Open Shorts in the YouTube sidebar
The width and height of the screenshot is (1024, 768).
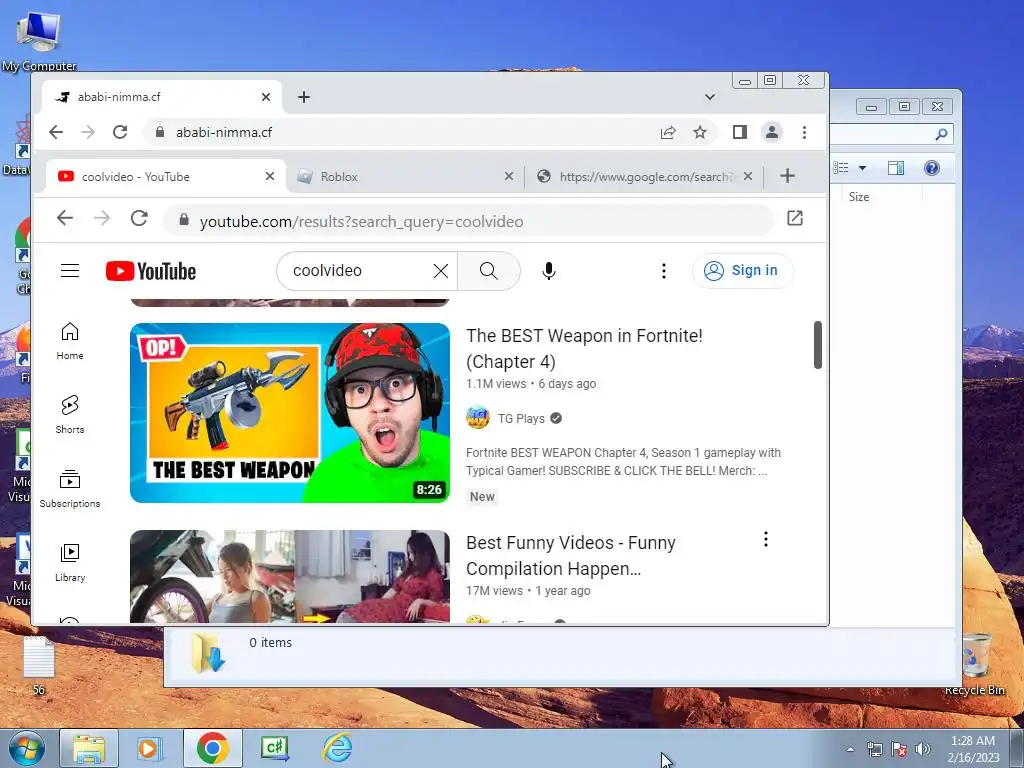(70, 415)
